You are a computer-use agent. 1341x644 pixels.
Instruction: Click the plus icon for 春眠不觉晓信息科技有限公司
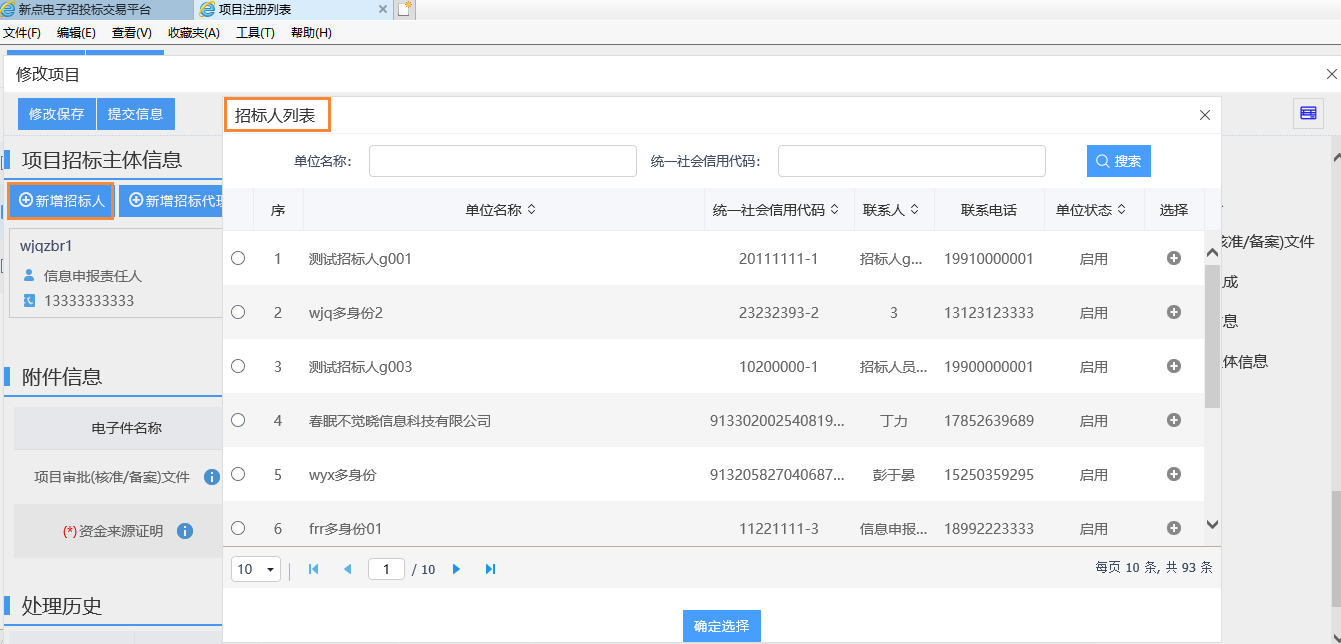pyautogui.click(x=1174, y=420)
